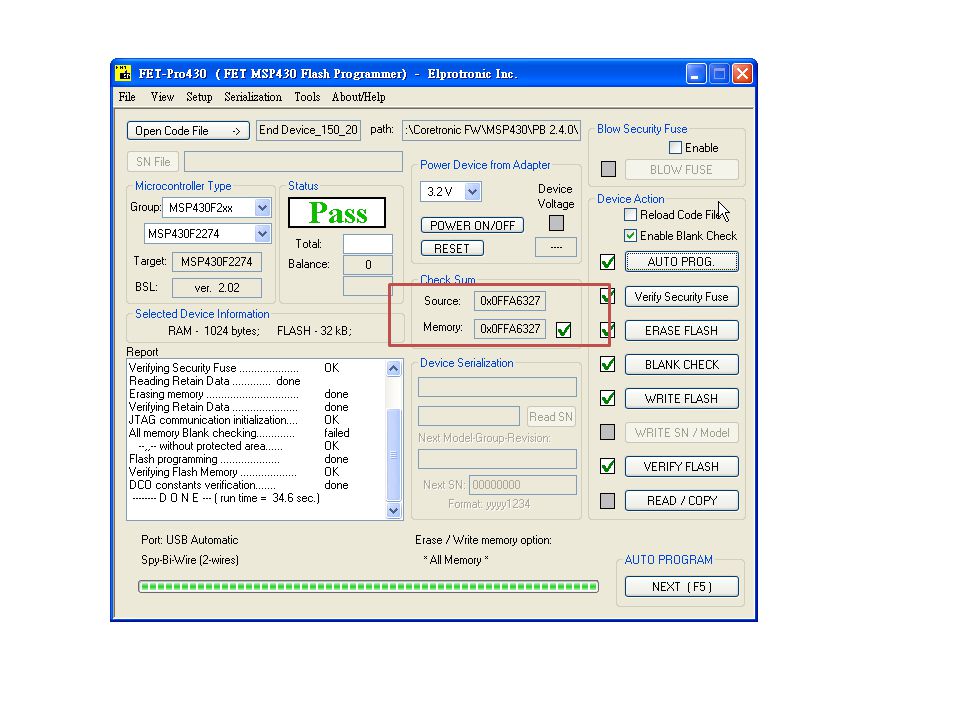Click the AUTO PROG. button
Screen dimensions: 960x720
[681, 261]
